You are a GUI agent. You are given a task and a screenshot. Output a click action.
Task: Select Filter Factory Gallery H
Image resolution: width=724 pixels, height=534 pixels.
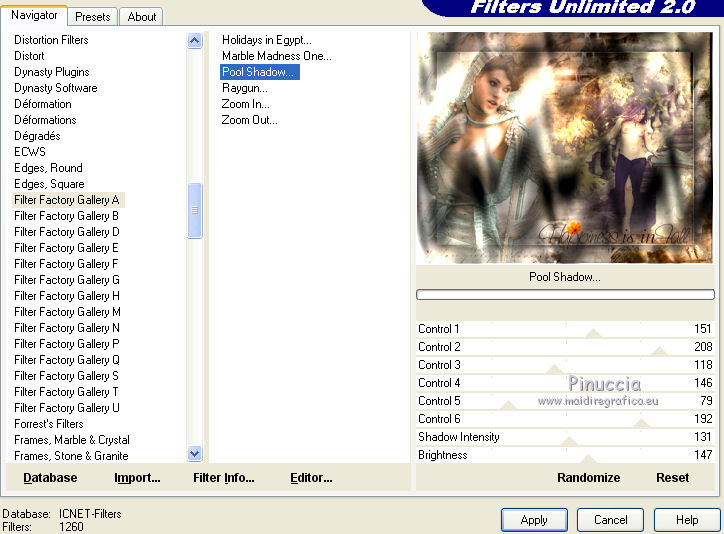[67, 296]
